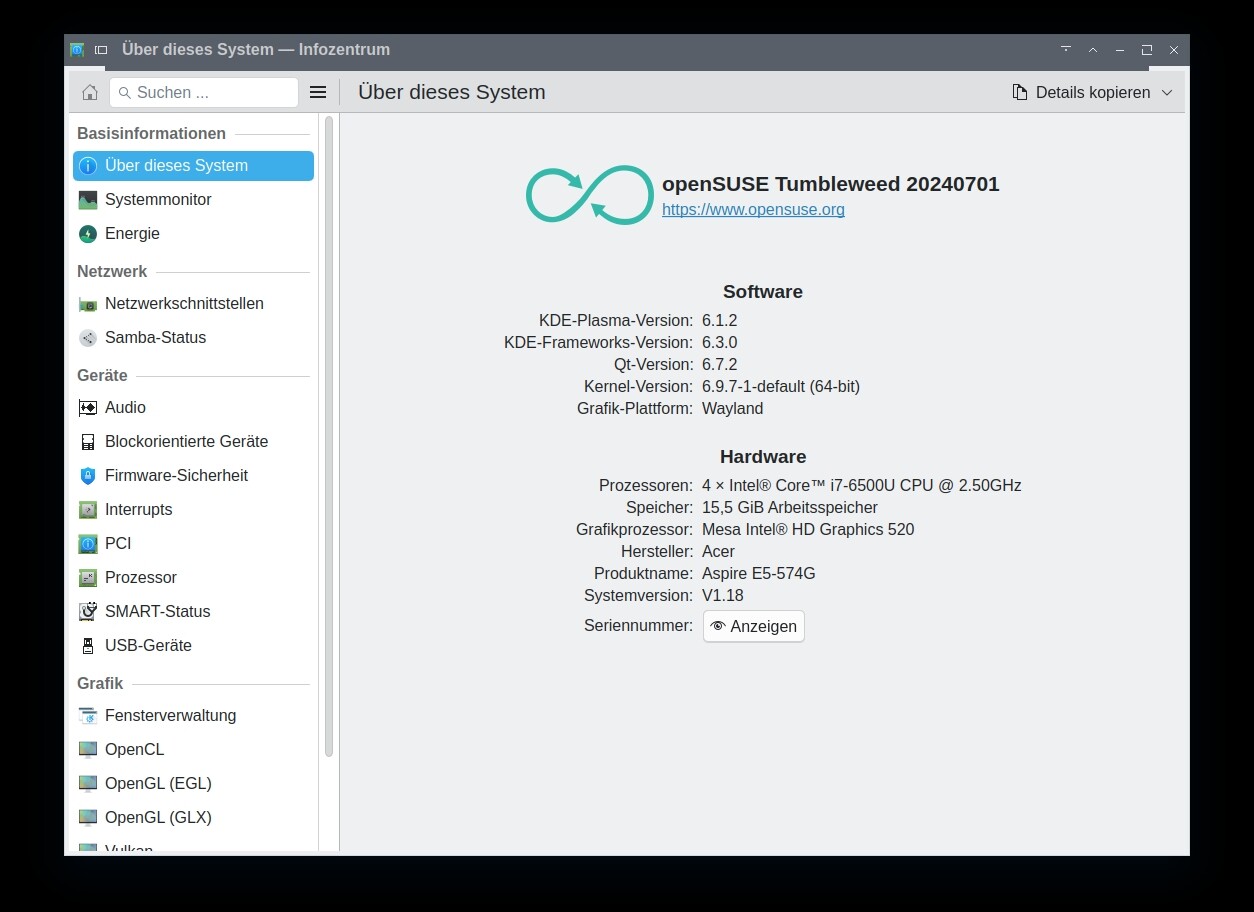Open the keep-below titlebar dropdown arrow
Screen dimensions: 1254x912
click(x=1066, y=50)
